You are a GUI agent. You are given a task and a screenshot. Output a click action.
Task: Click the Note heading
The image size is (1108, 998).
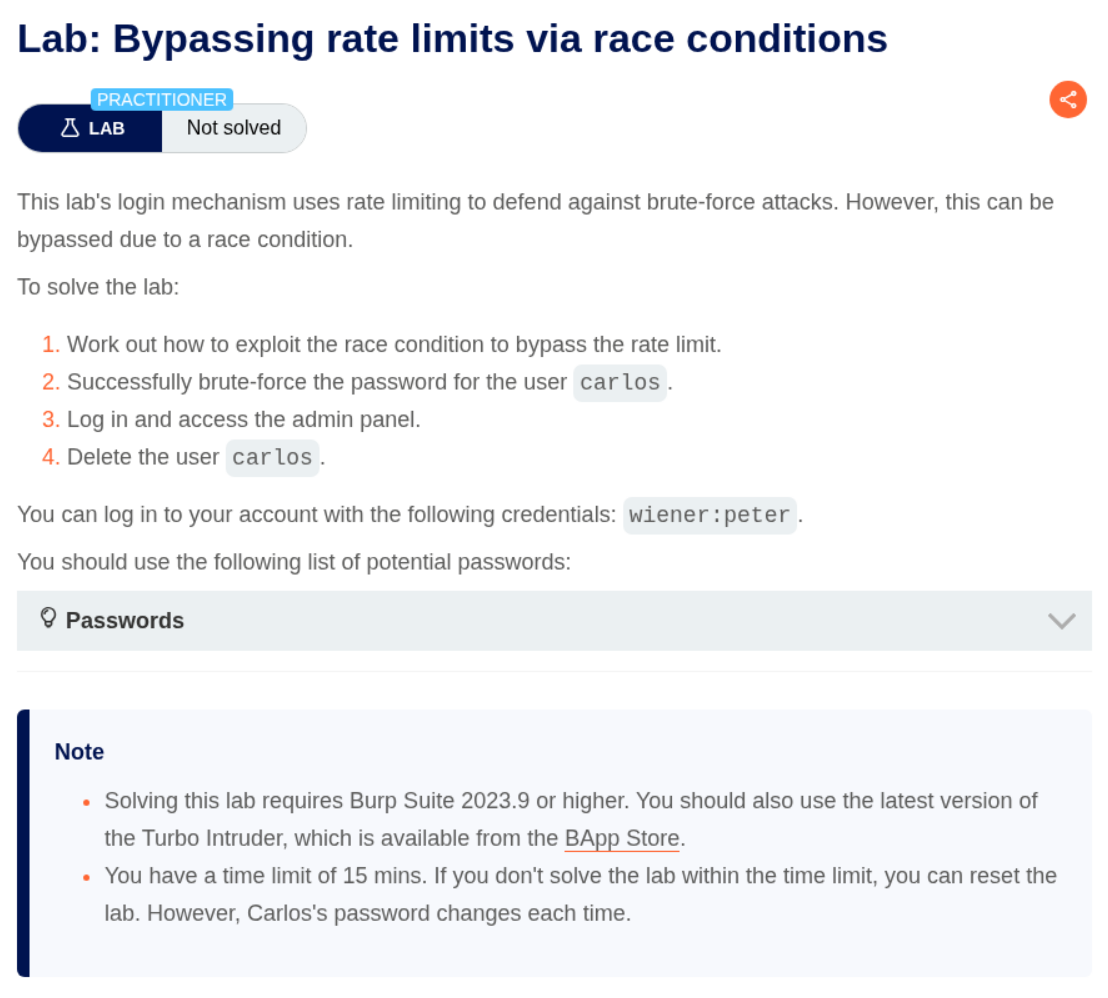click(79, 752)
